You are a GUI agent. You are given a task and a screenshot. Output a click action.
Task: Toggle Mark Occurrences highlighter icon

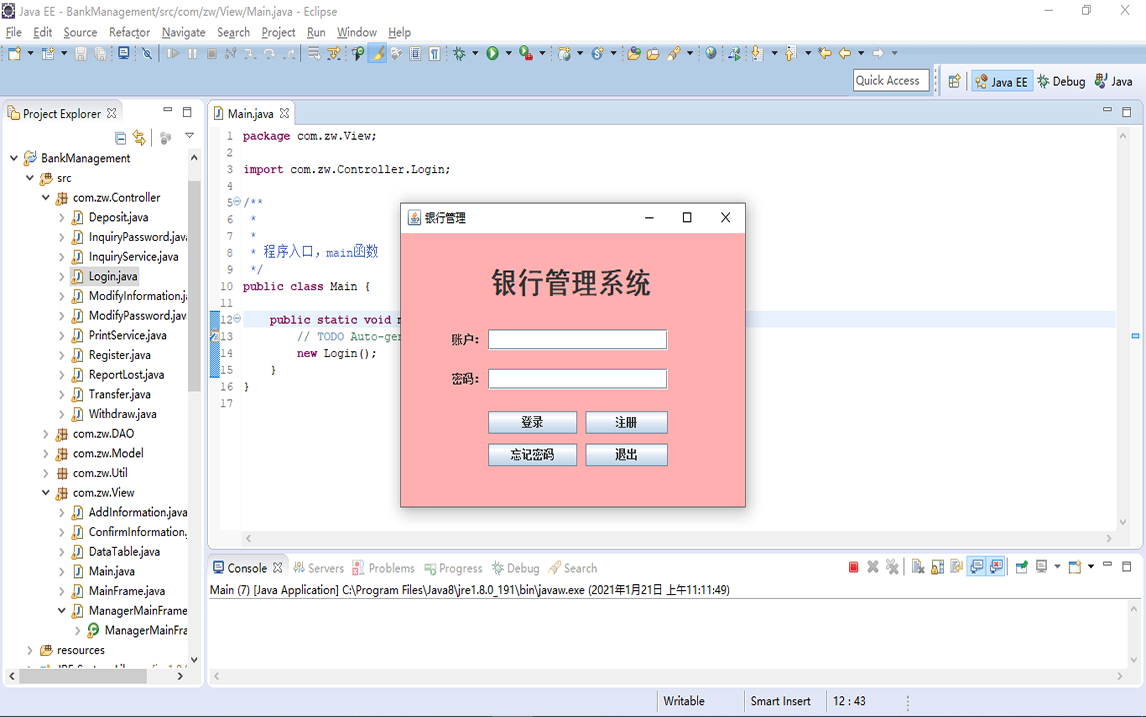[x=377, y=53]
